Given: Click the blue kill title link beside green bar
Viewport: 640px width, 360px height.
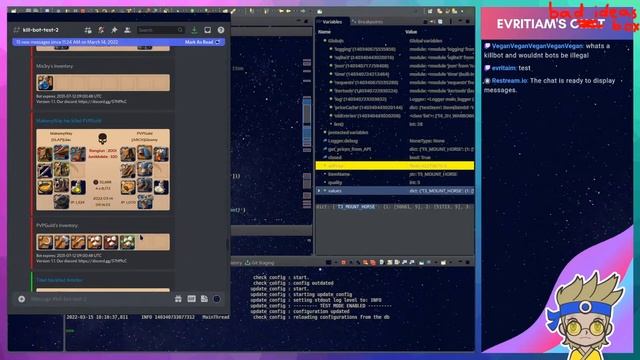Looking at the screenshot, I should pos(60,280).
